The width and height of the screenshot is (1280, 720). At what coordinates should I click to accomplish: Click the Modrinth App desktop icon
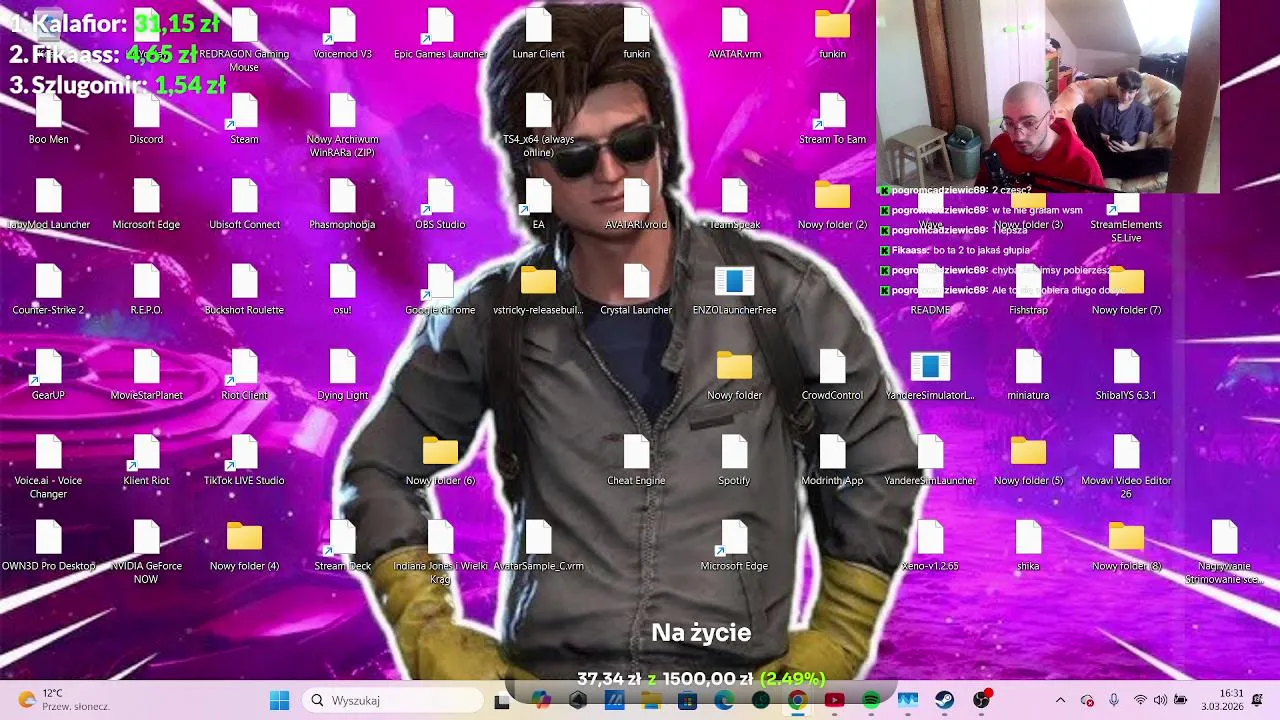coord(832,459)
